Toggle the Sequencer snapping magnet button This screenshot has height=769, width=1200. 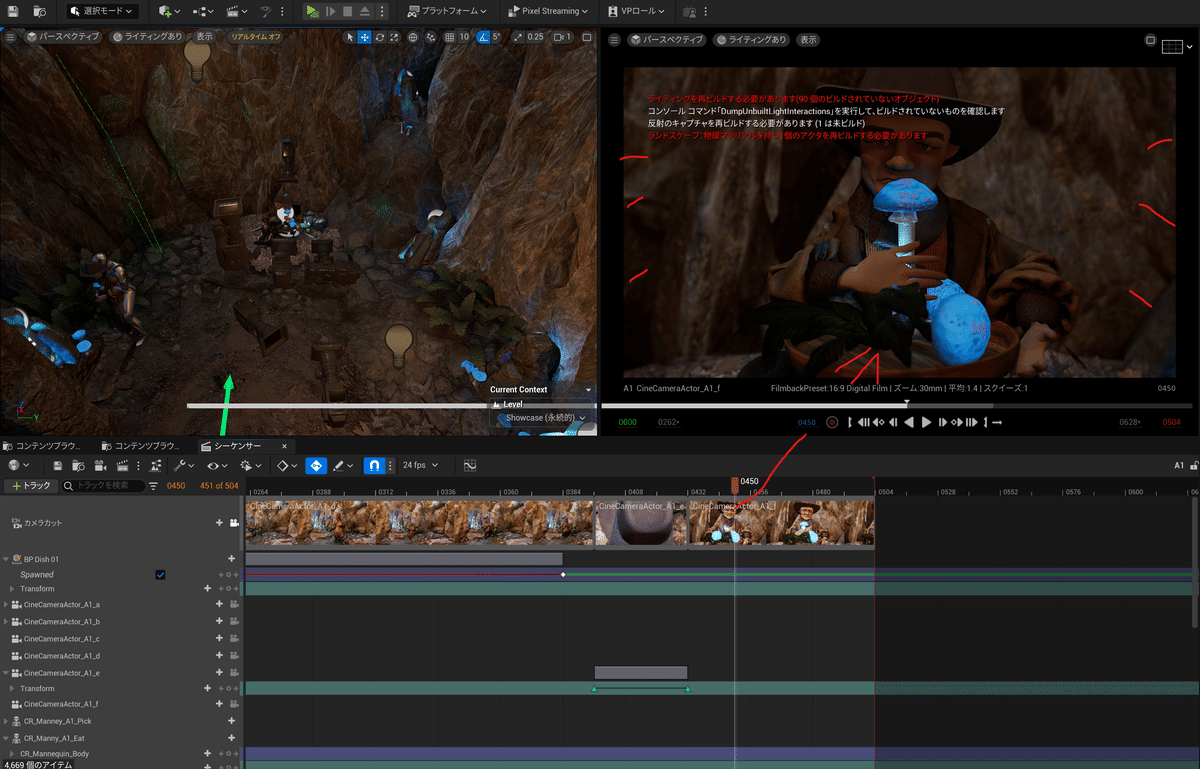(x=374, y=465)
